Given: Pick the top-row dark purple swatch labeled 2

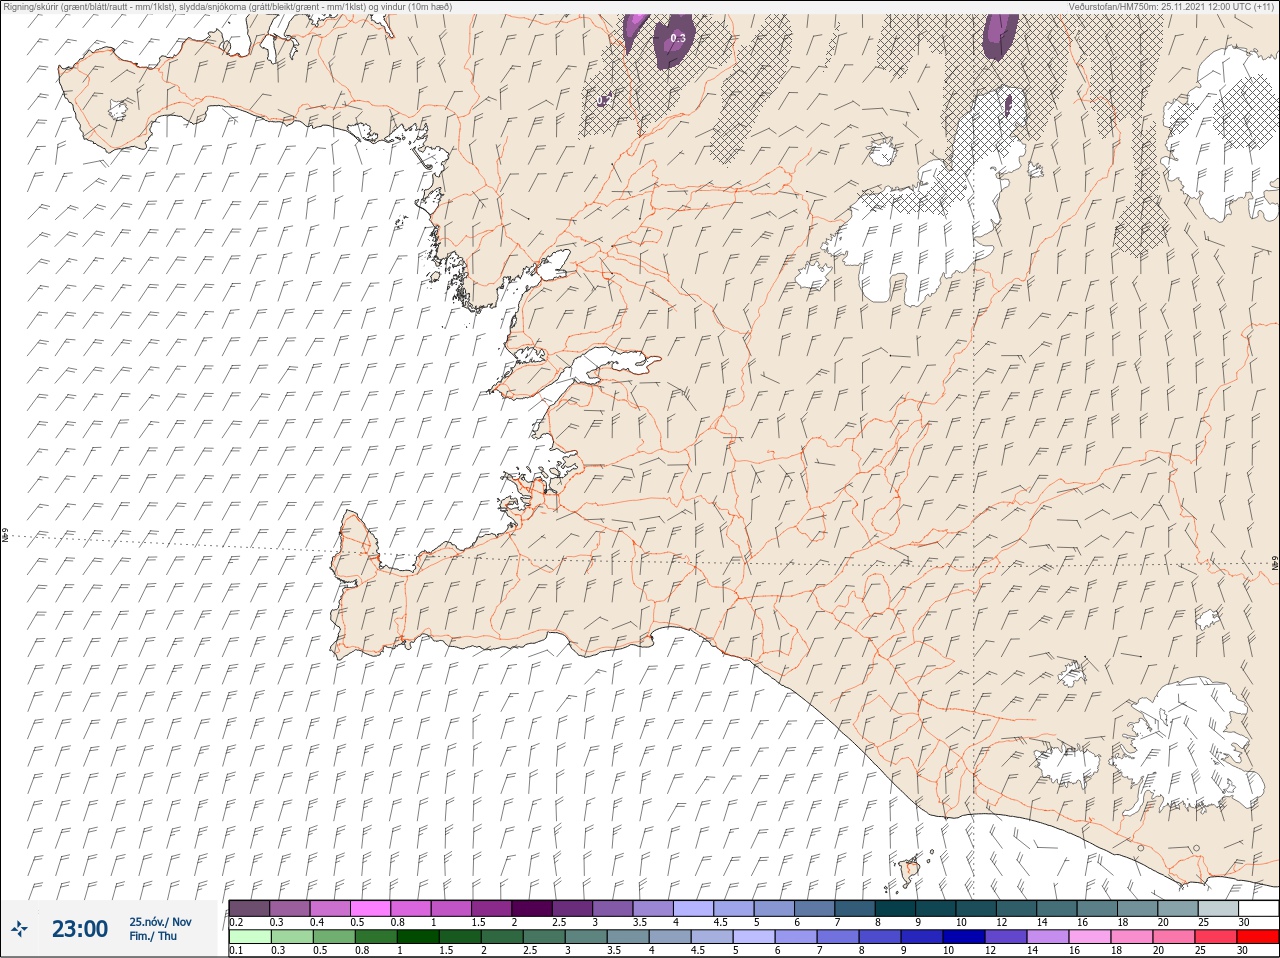Looking at the screenshot, I should pos(532,908).
